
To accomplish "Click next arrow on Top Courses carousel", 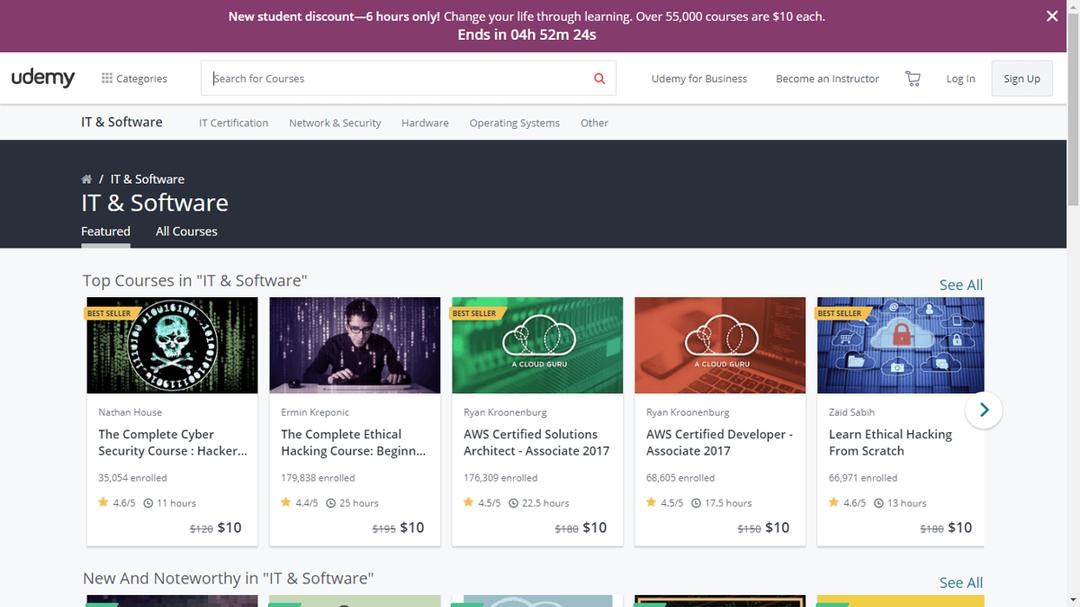I will tap(984, 410).
